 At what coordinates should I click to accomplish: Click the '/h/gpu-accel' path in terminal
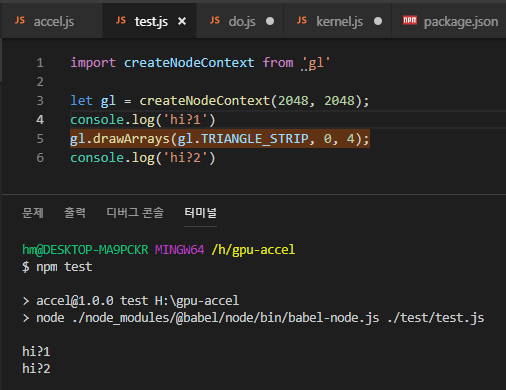[x=253, y=249]
